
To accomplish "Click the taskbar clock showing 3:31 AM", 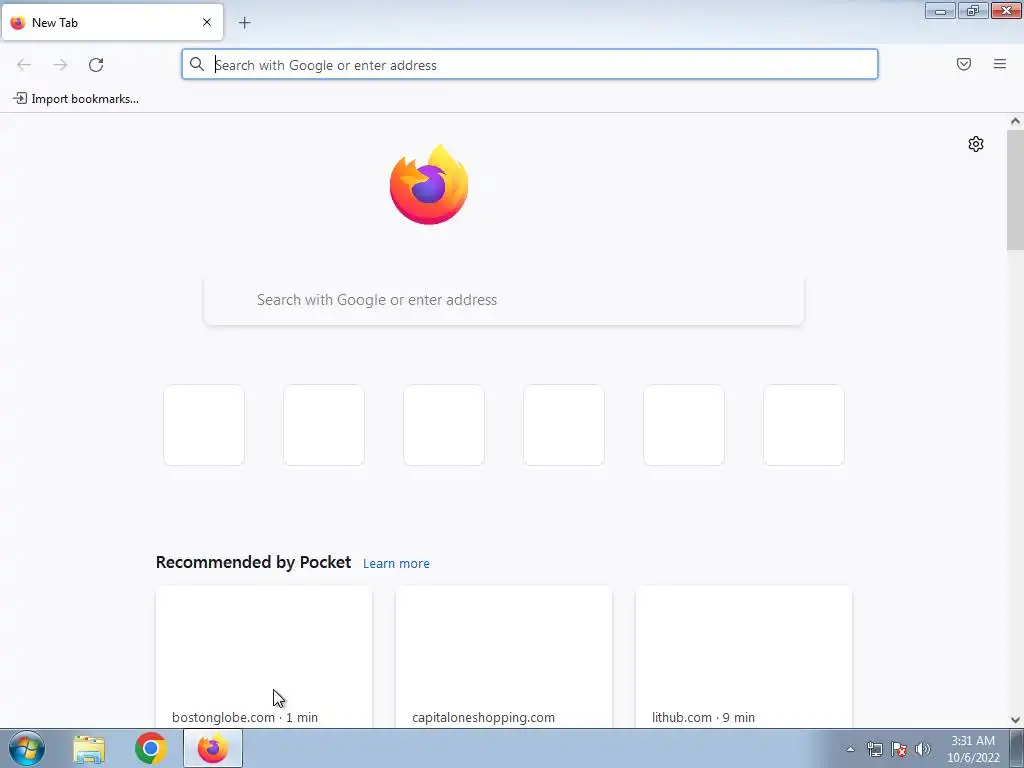I will click(x=973, y=749).
